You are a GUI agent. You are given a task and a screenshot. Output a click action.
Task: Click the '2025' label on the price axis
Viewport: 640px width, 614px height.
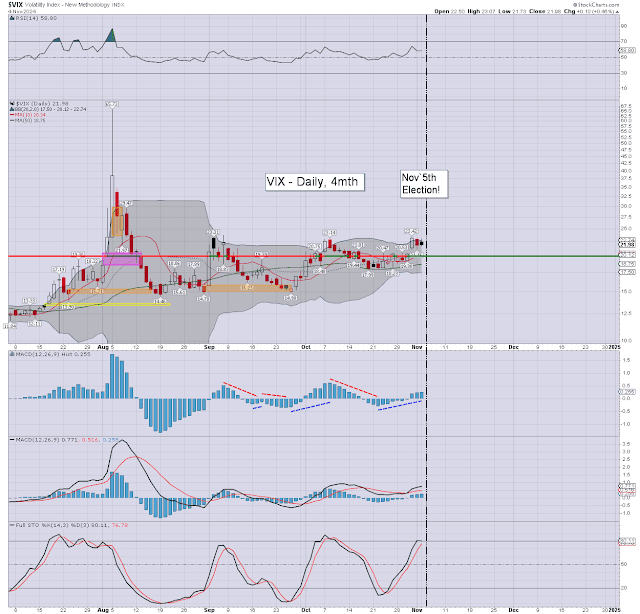614,347
